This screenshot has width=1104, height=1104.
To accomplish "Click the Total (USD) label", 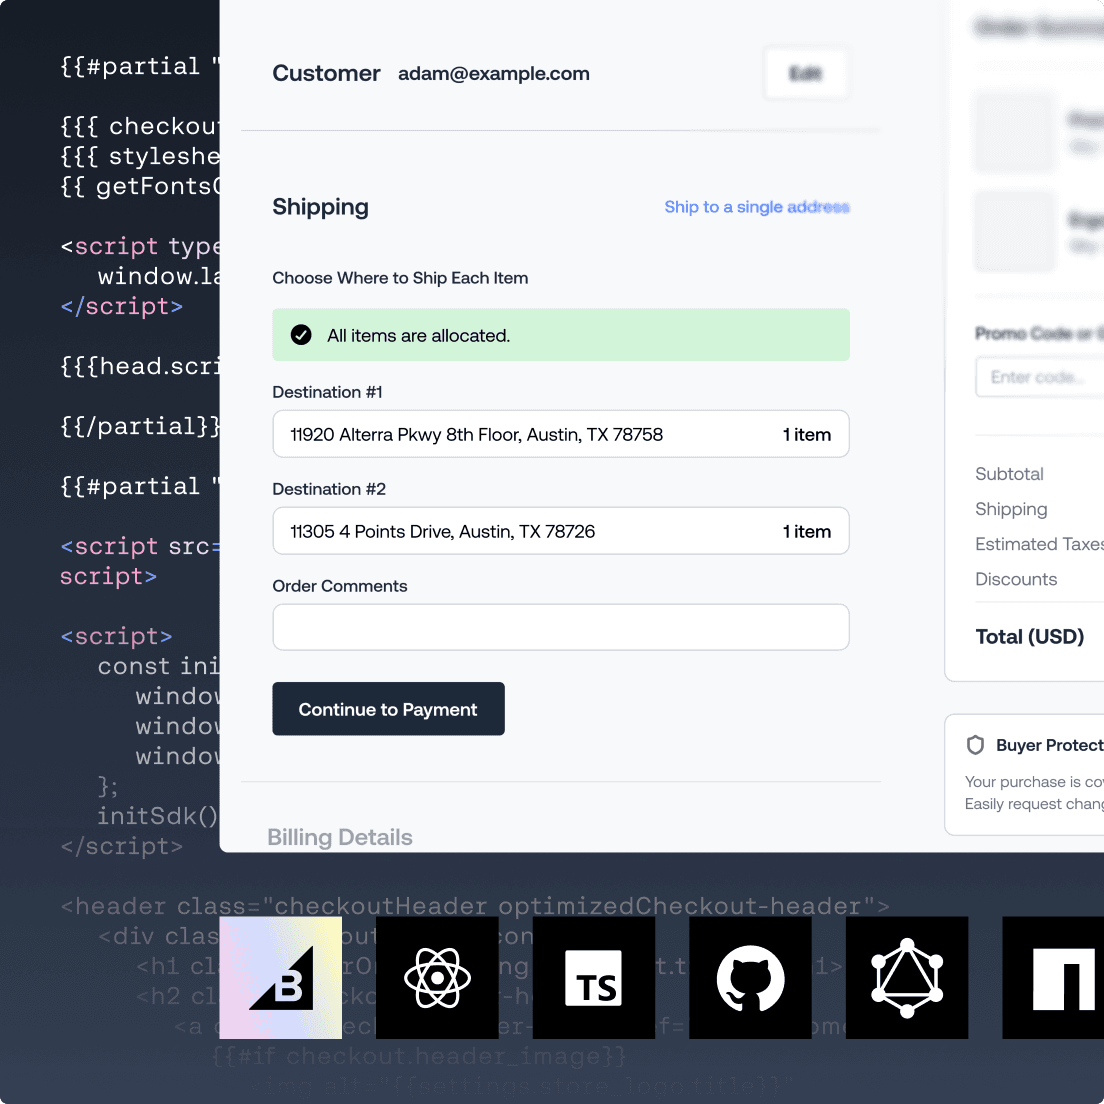I will point(1029,636).
